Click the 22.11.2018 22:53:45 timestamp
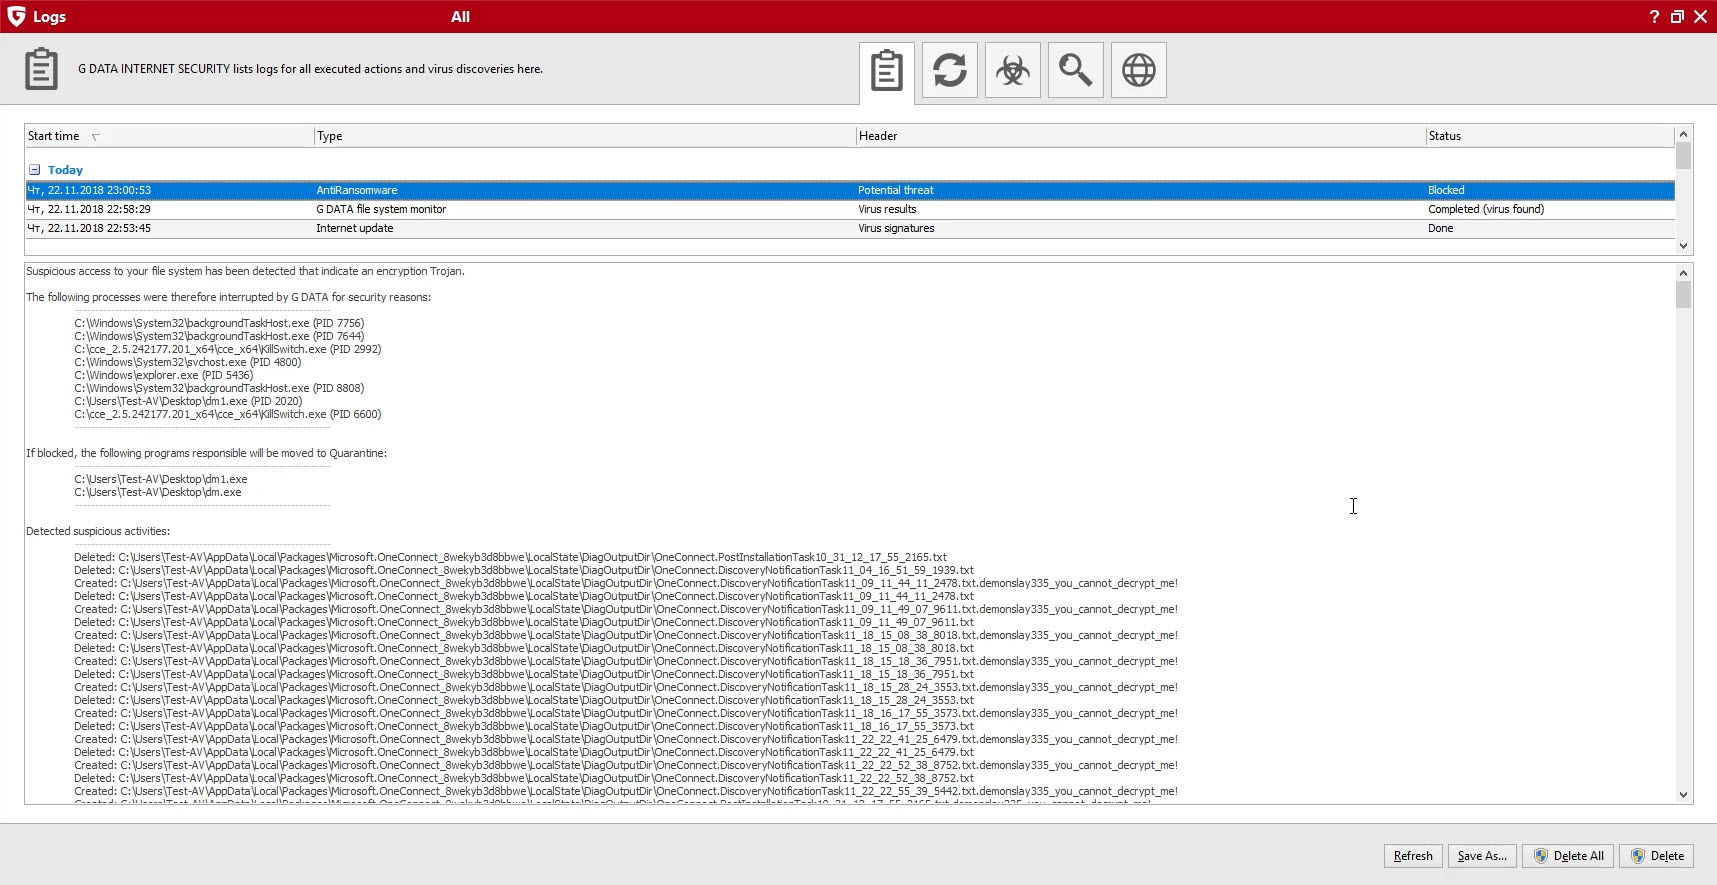Screen dimensions: 1717x885 click(89, 228)
